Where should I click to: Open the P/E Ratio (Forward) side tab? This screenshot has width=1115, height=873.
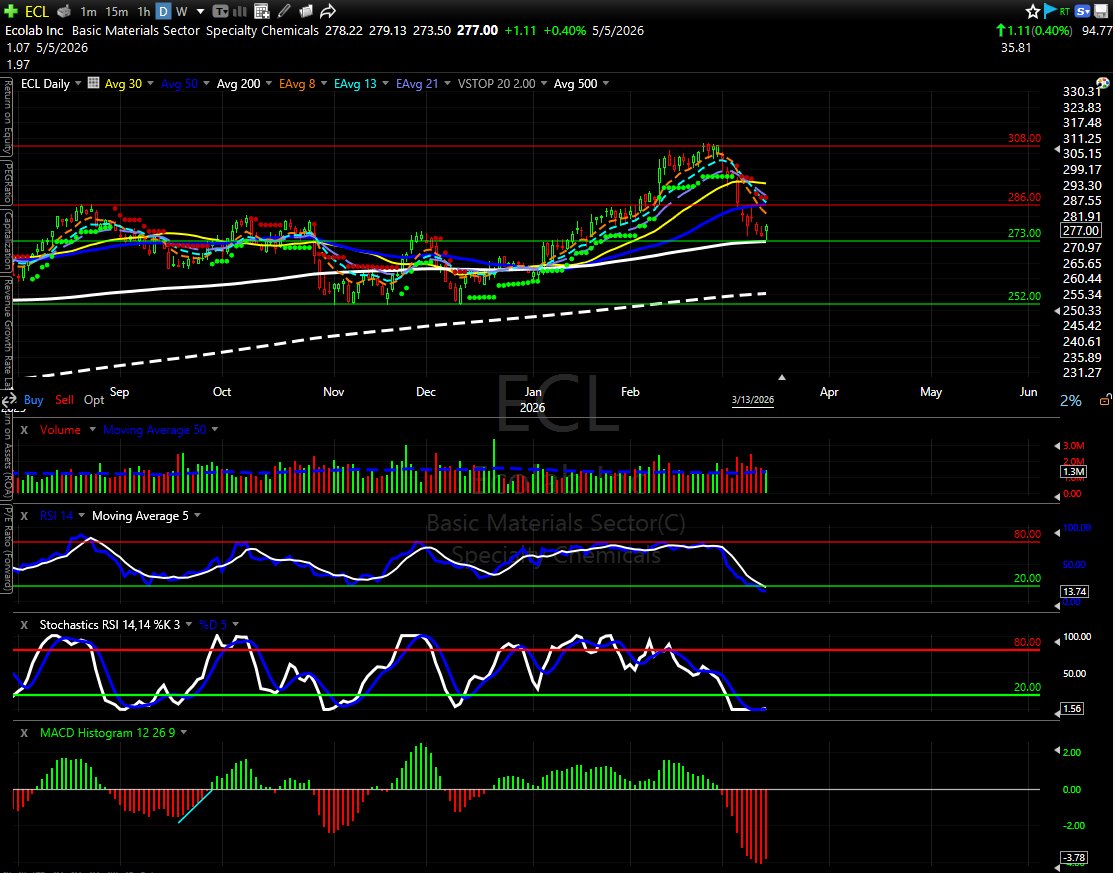point(8,549)
